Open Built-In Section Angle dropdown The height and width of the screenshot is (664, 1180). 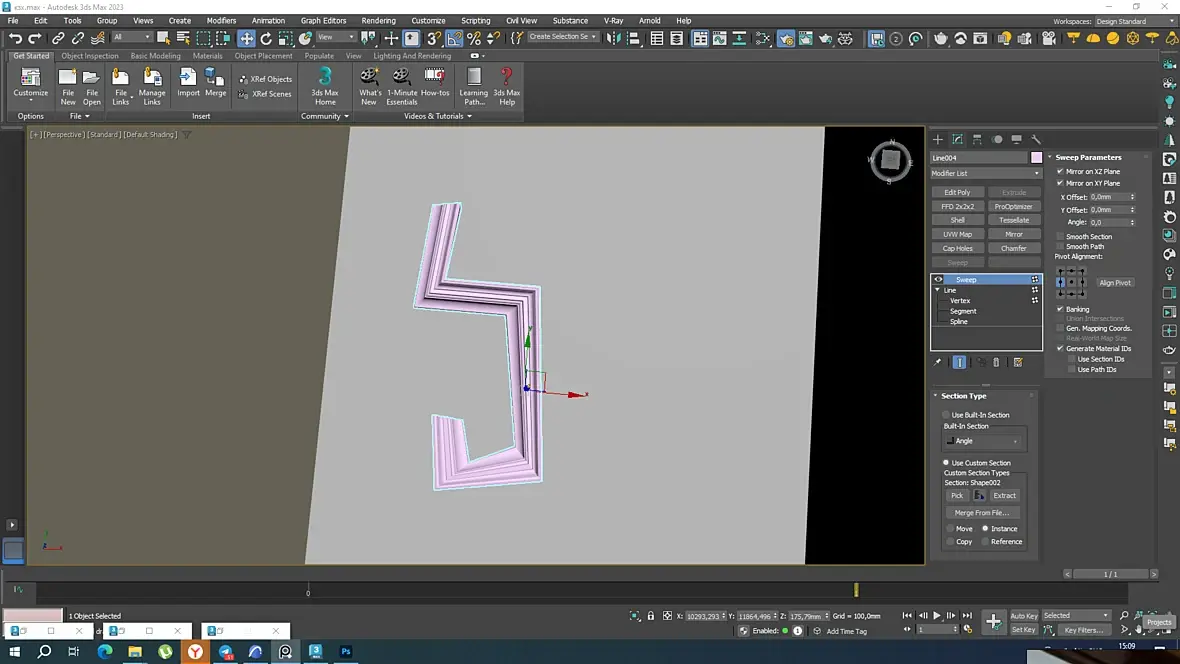click(x=985, y=441)
